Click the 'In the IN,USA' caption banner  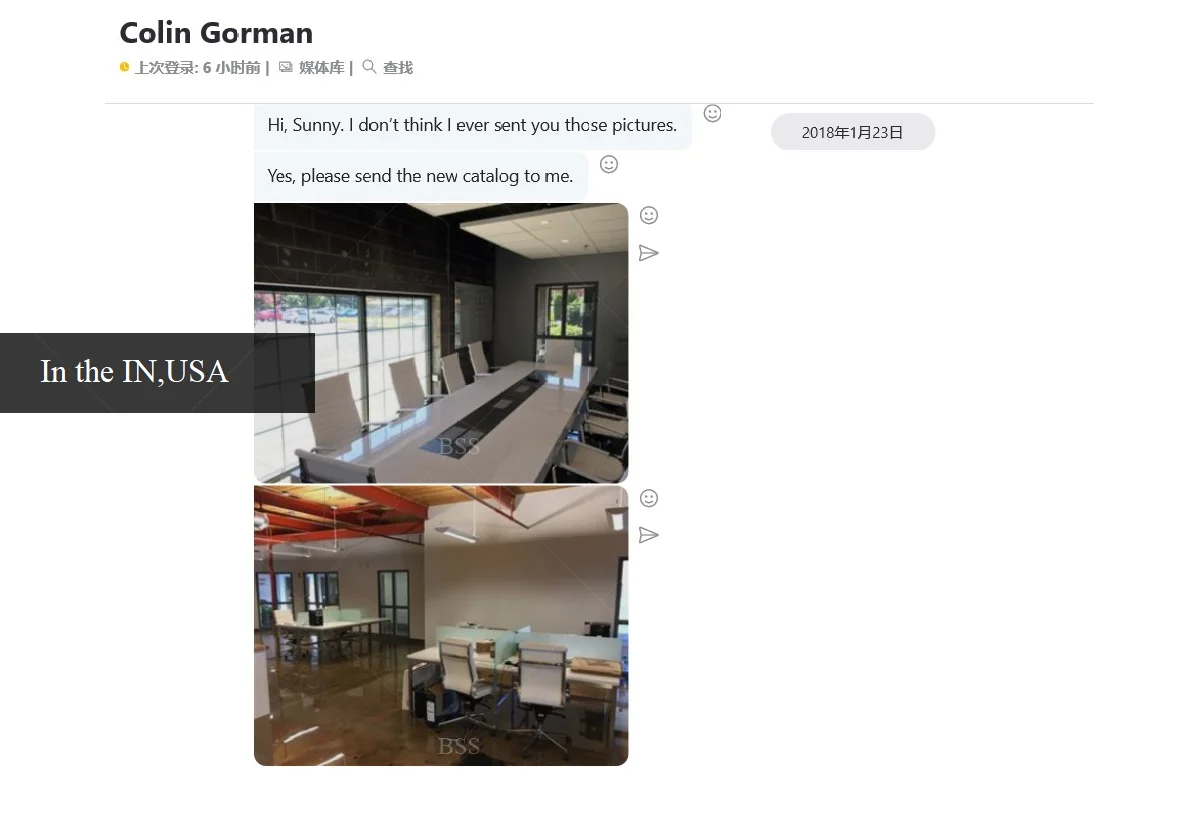(x=157, y=372)
